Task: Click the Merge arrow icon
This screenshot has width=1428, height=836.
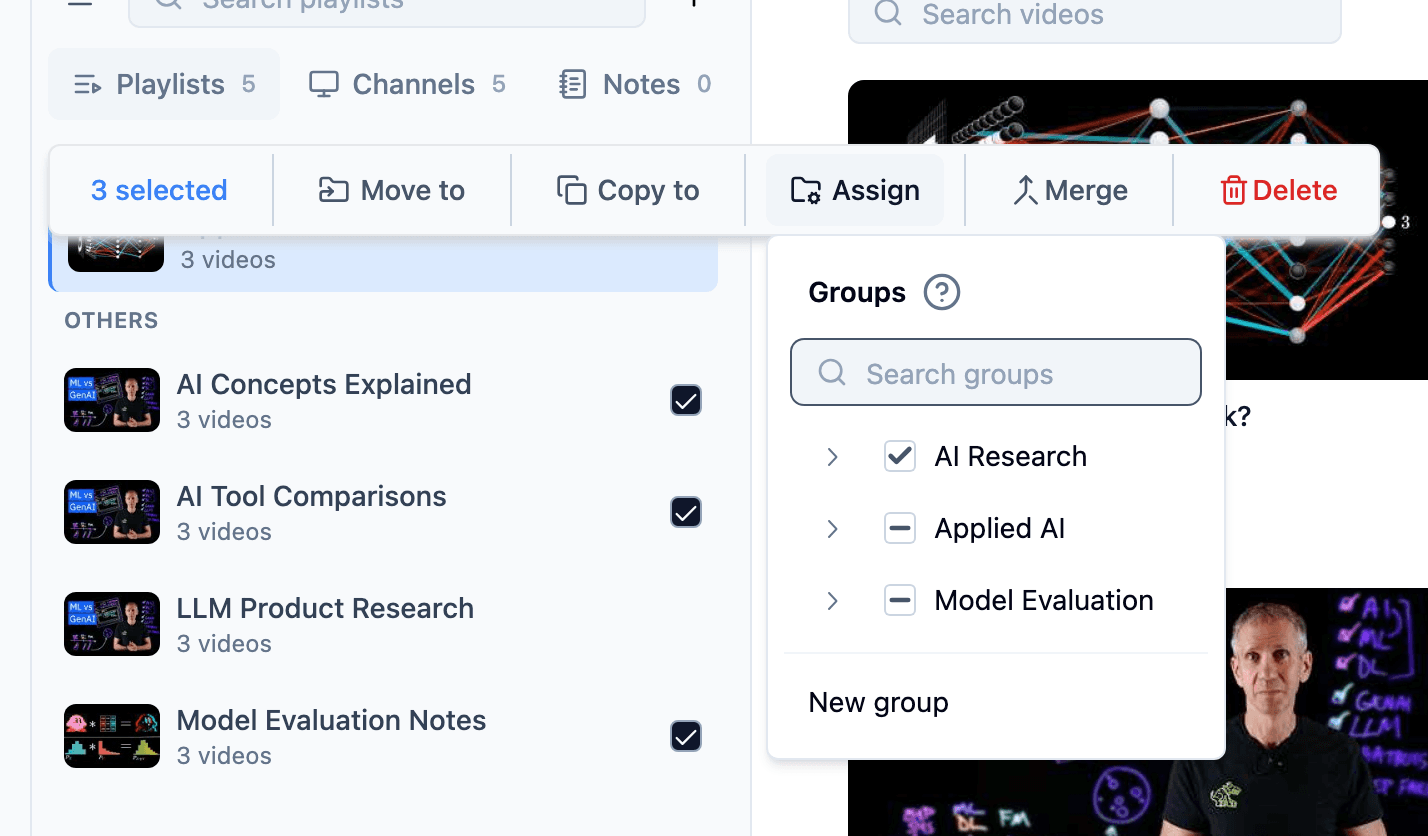Action: (1025, 190)
